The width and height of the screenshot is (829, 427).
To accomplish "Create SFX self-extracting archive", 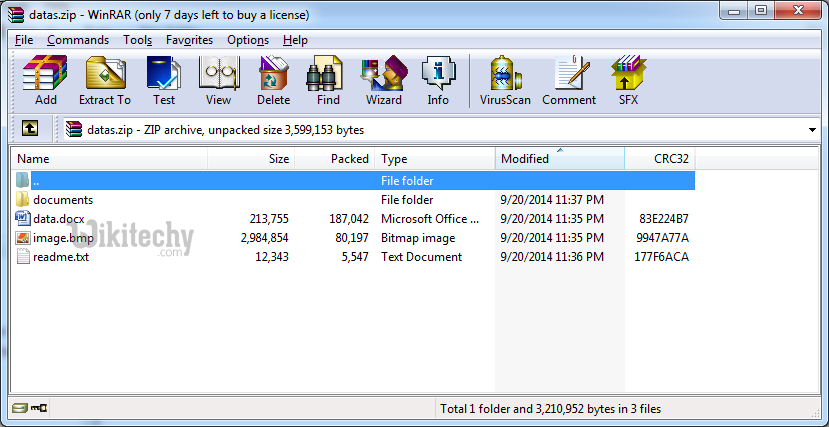I will pyautogui.click(x=628, y=80).
